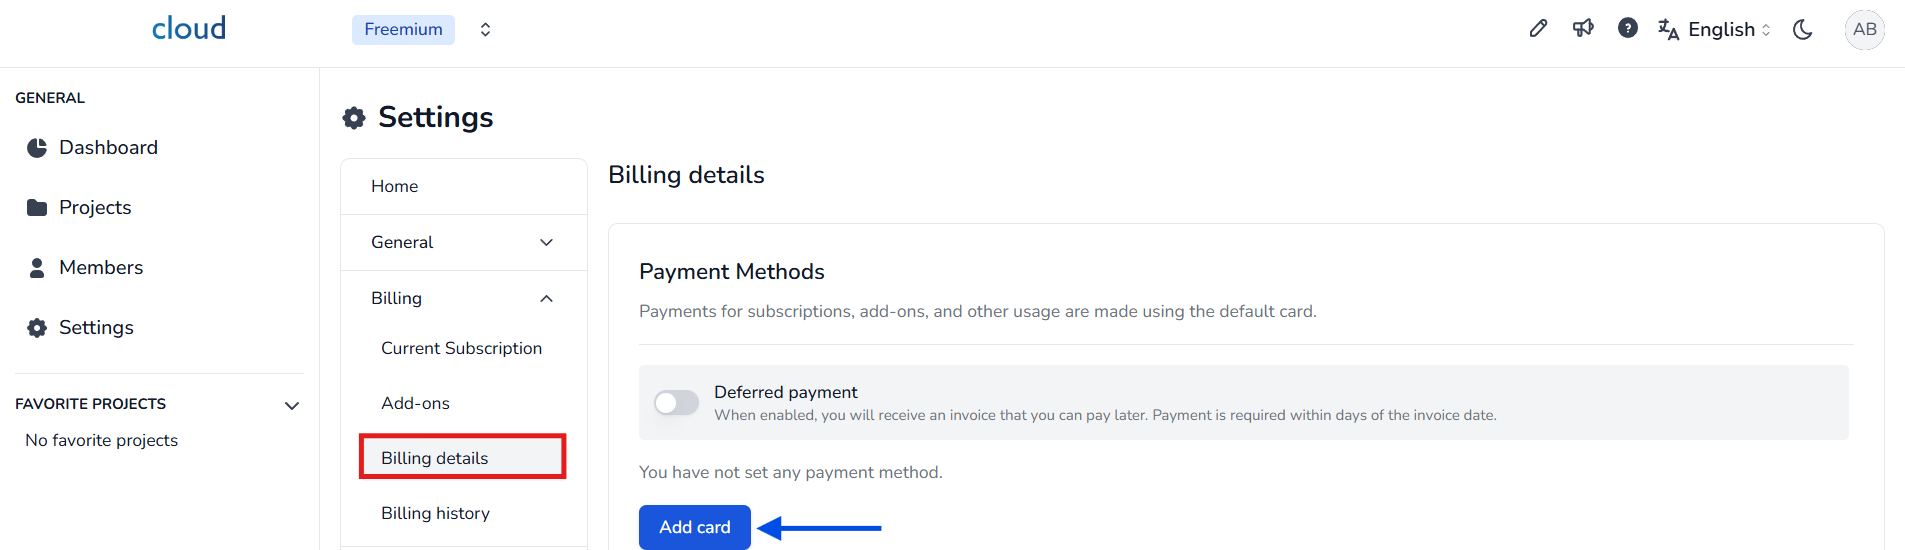
Task: Click the pencil edit icon in header
Action: click(1538, 29)
